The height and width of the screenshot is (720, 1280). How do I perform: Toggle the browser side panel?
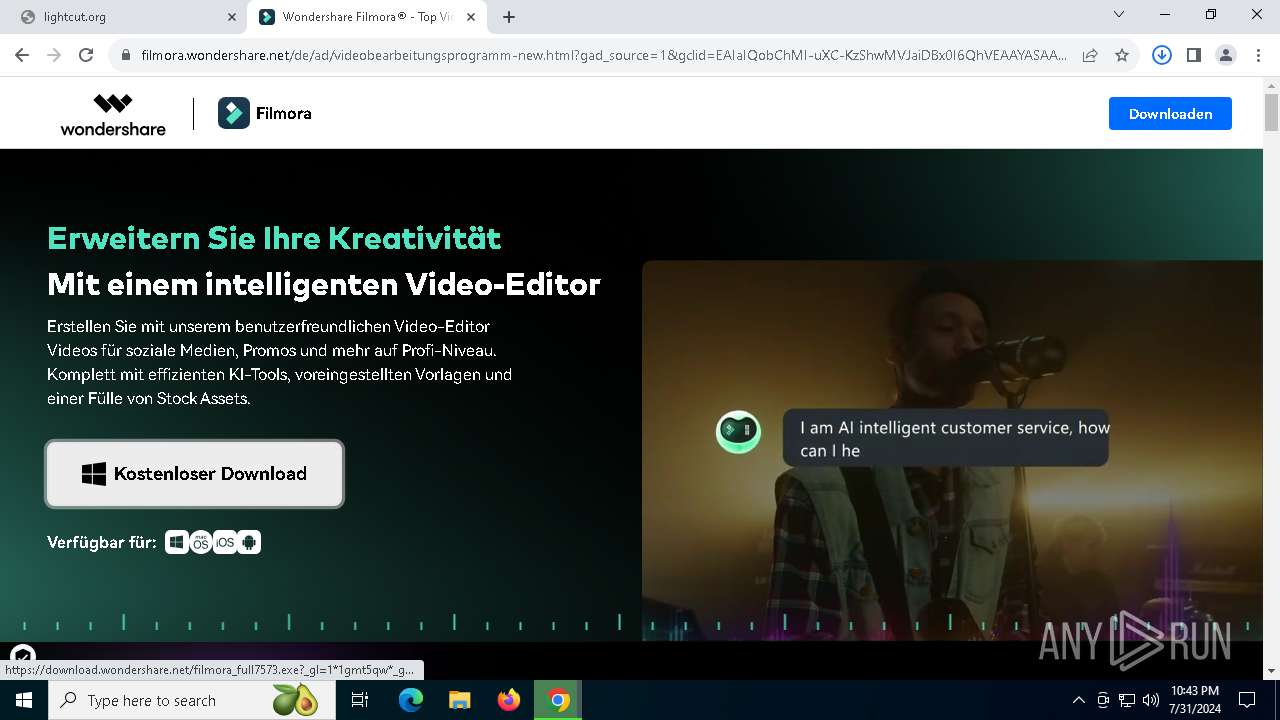tap(1194, 55)
